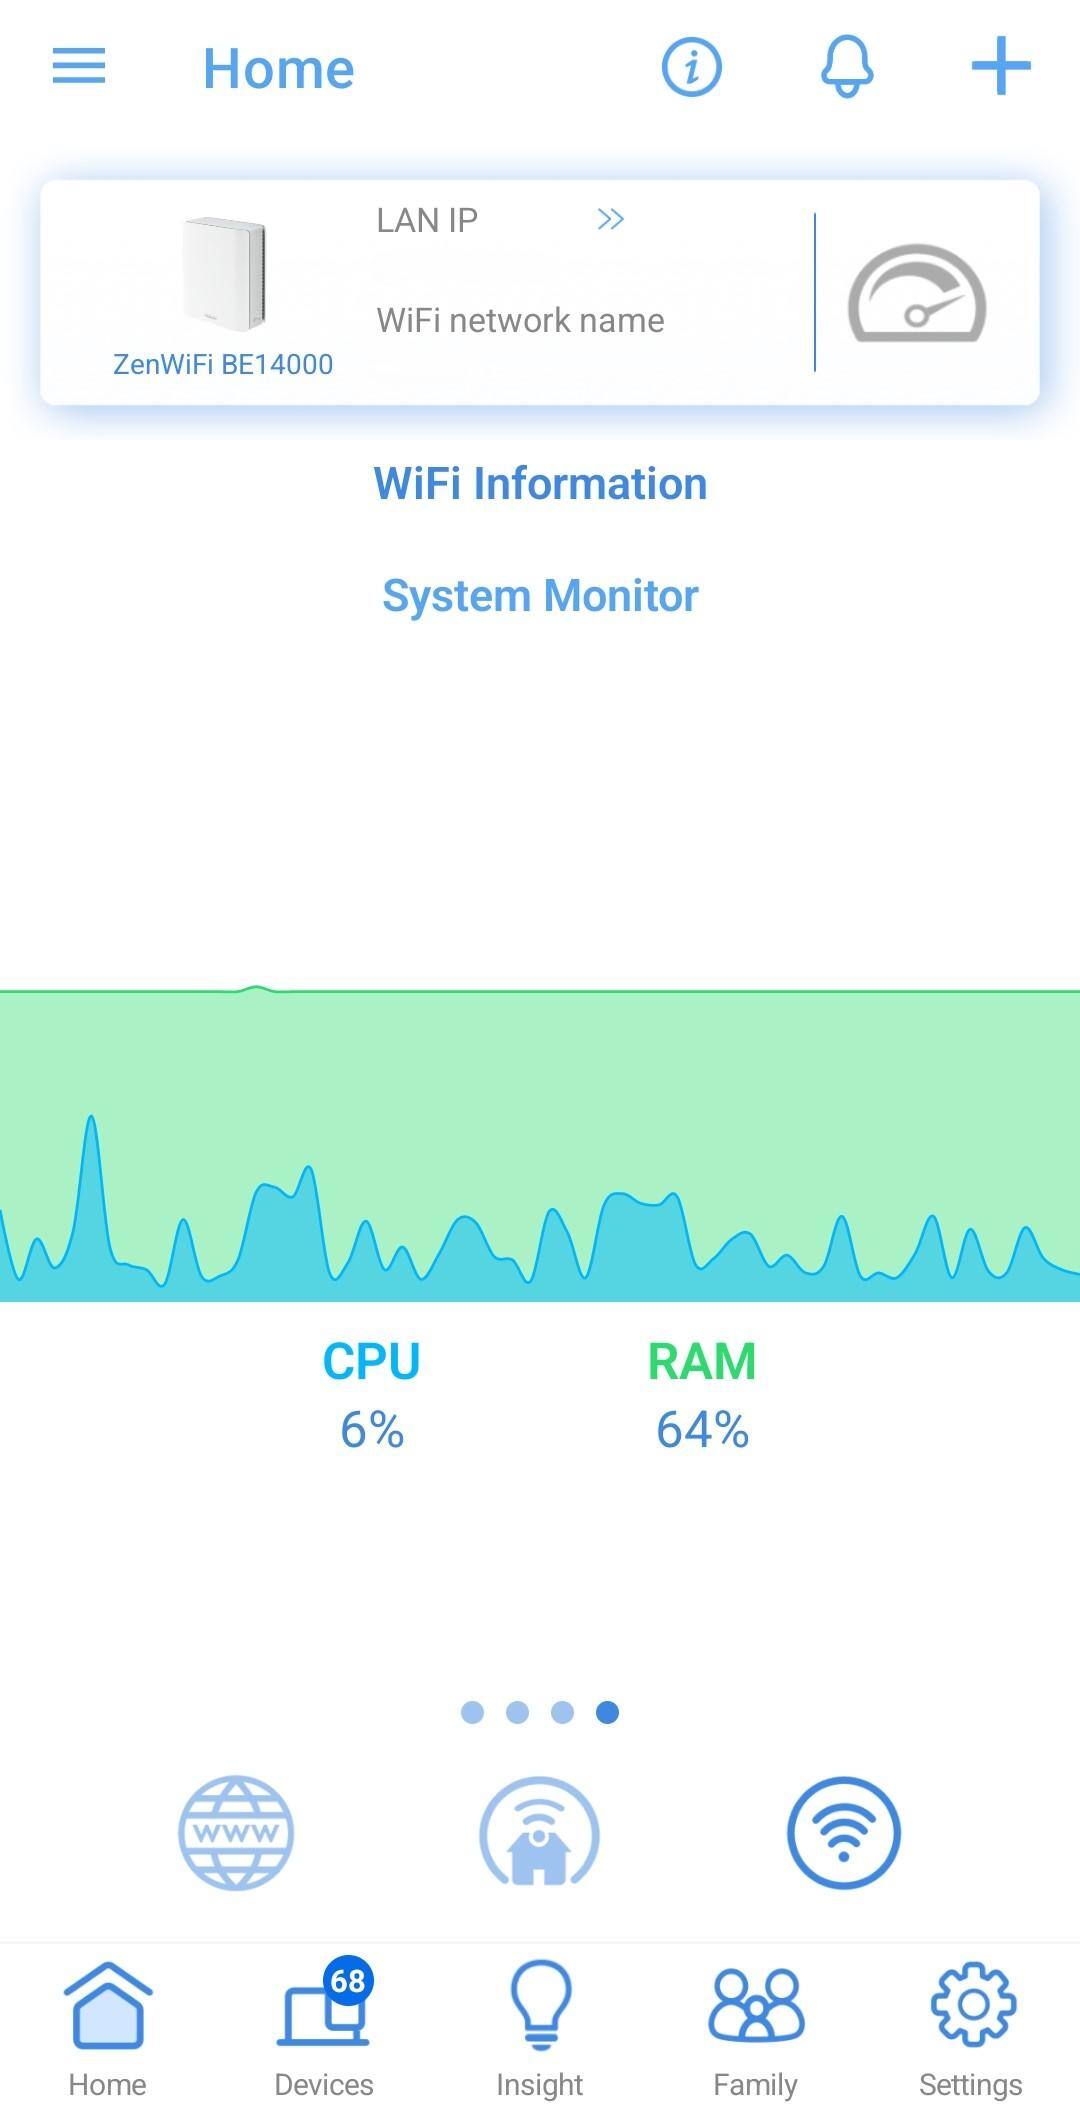Tap the circled WiFi signal icon
The height and width of the screenshot is (2113, 1080).
tap(843, 1833)
